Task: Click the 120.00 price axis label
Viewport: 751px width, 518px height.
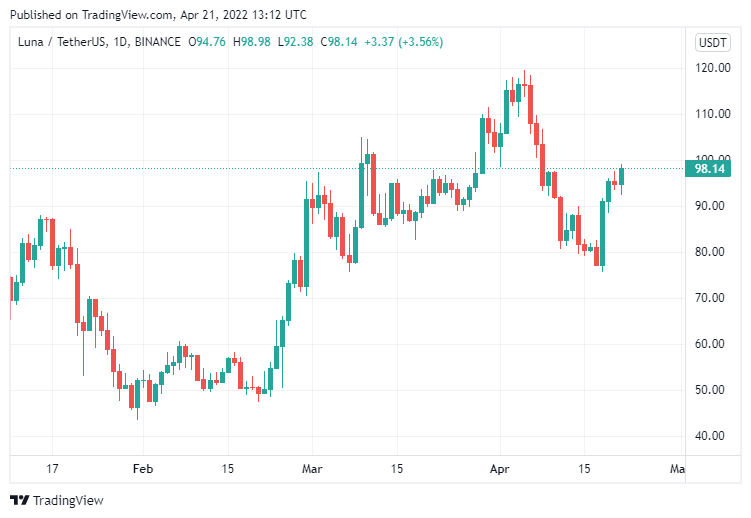Action: 712,68
